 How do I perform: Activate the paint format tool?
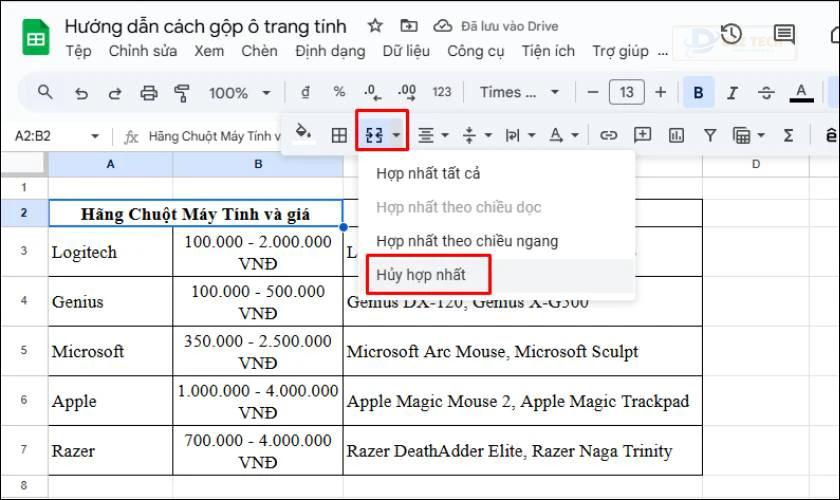(x=182, y=93)
